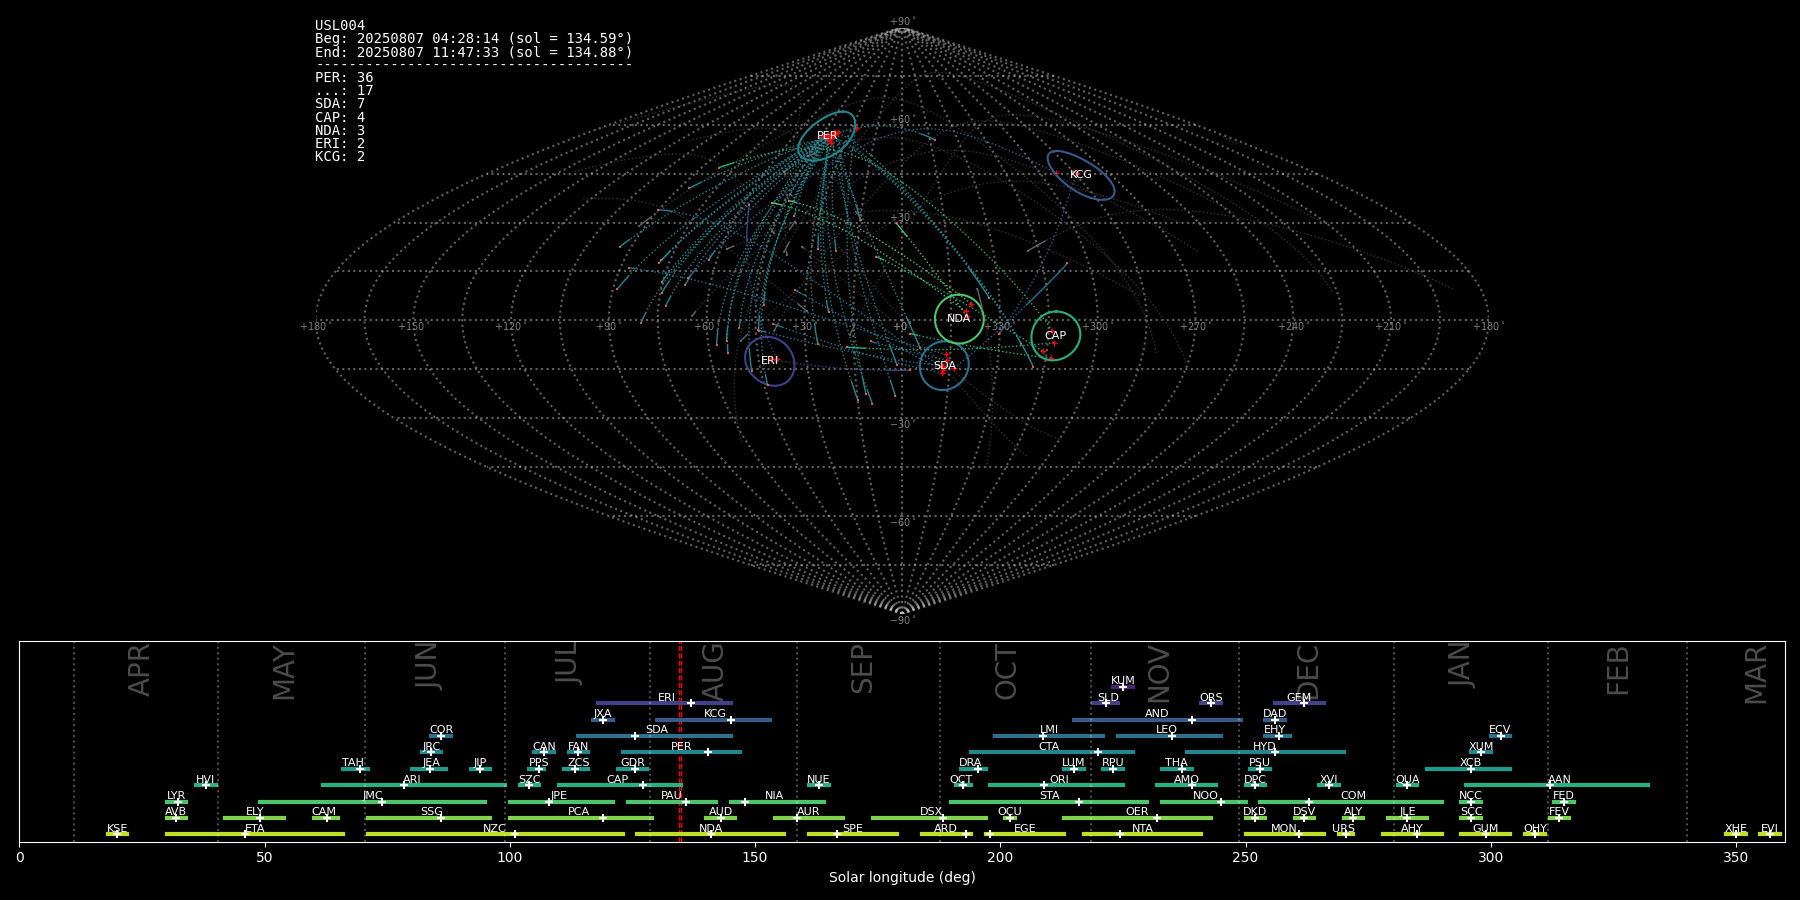Click the ETA shower label in timeline
Viewport: 1800px width, 900px height.
click(255, 829)
